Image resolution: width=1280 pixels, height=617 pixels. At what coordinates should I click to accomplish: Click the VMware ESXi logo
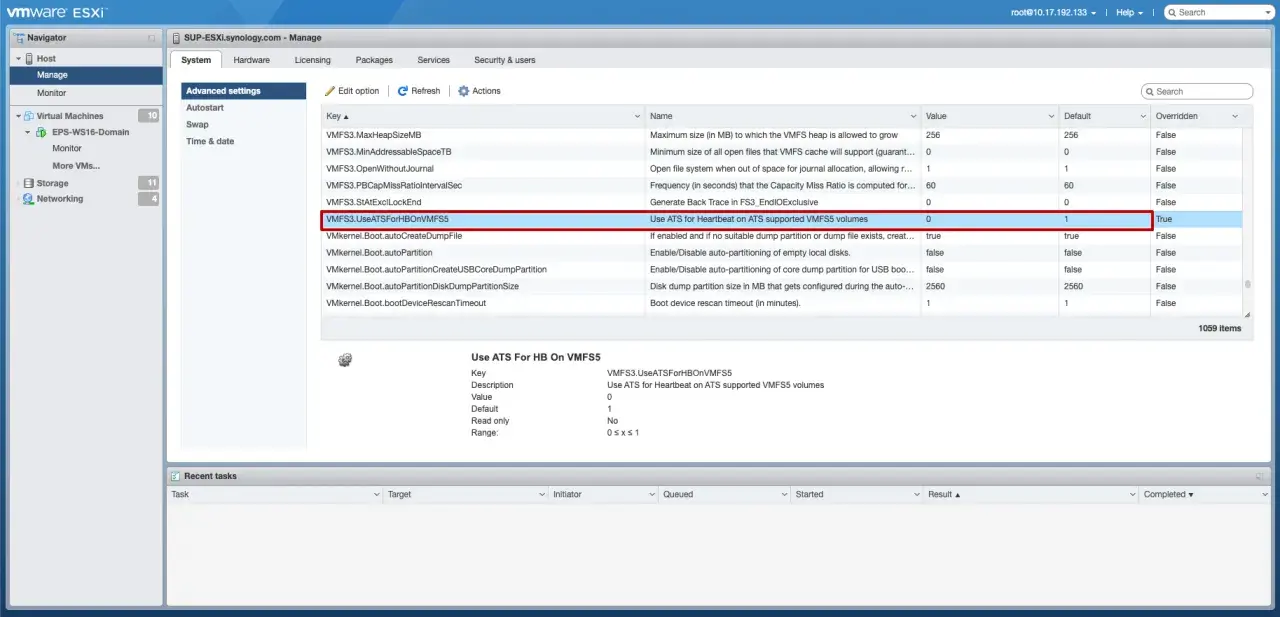pyautogui.click(x=57, y=12)
